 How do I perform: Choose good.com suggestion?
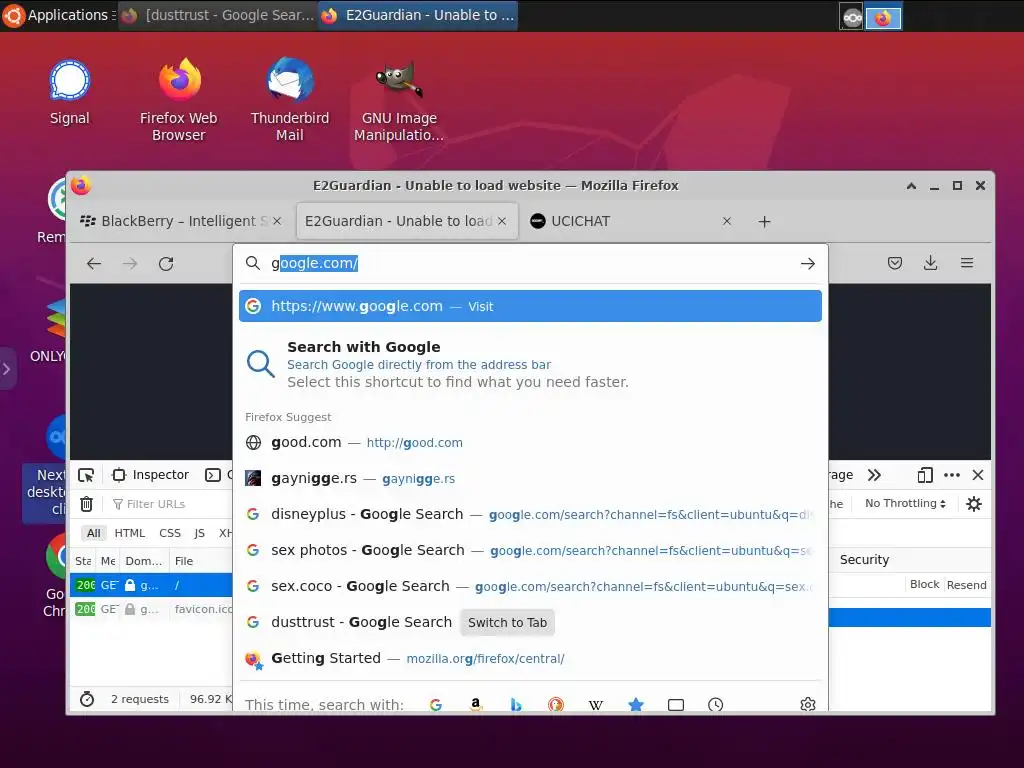click(x=530, y=443)
